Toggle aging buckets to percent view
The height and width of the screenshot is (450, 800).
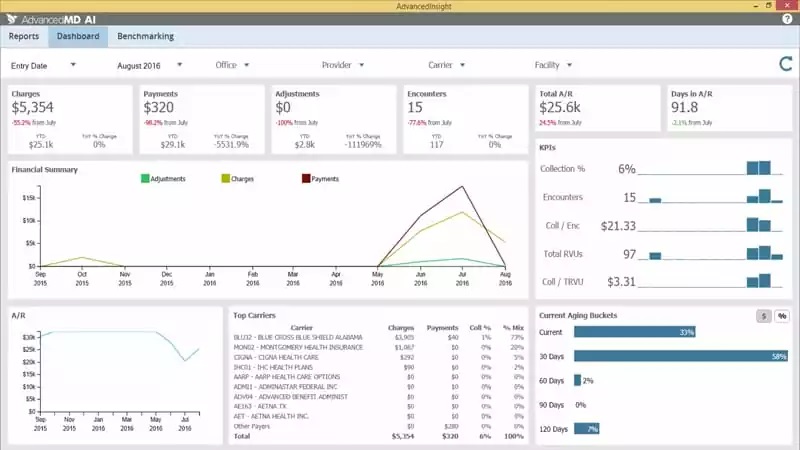point(781,316)
